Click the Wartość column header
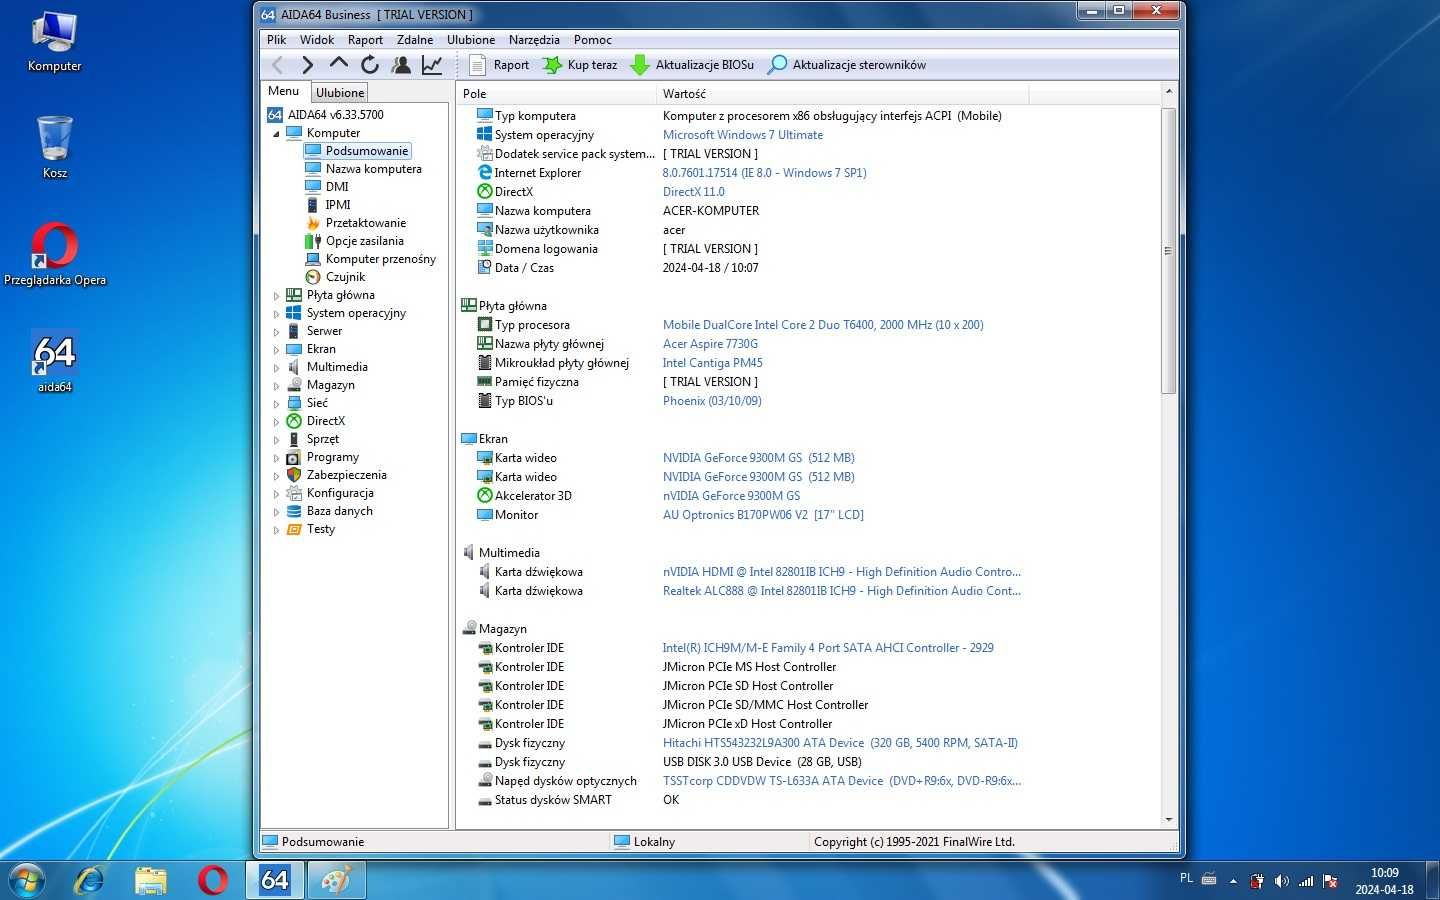Viewport: 1440px width, 900px height. tap(843, 94)
